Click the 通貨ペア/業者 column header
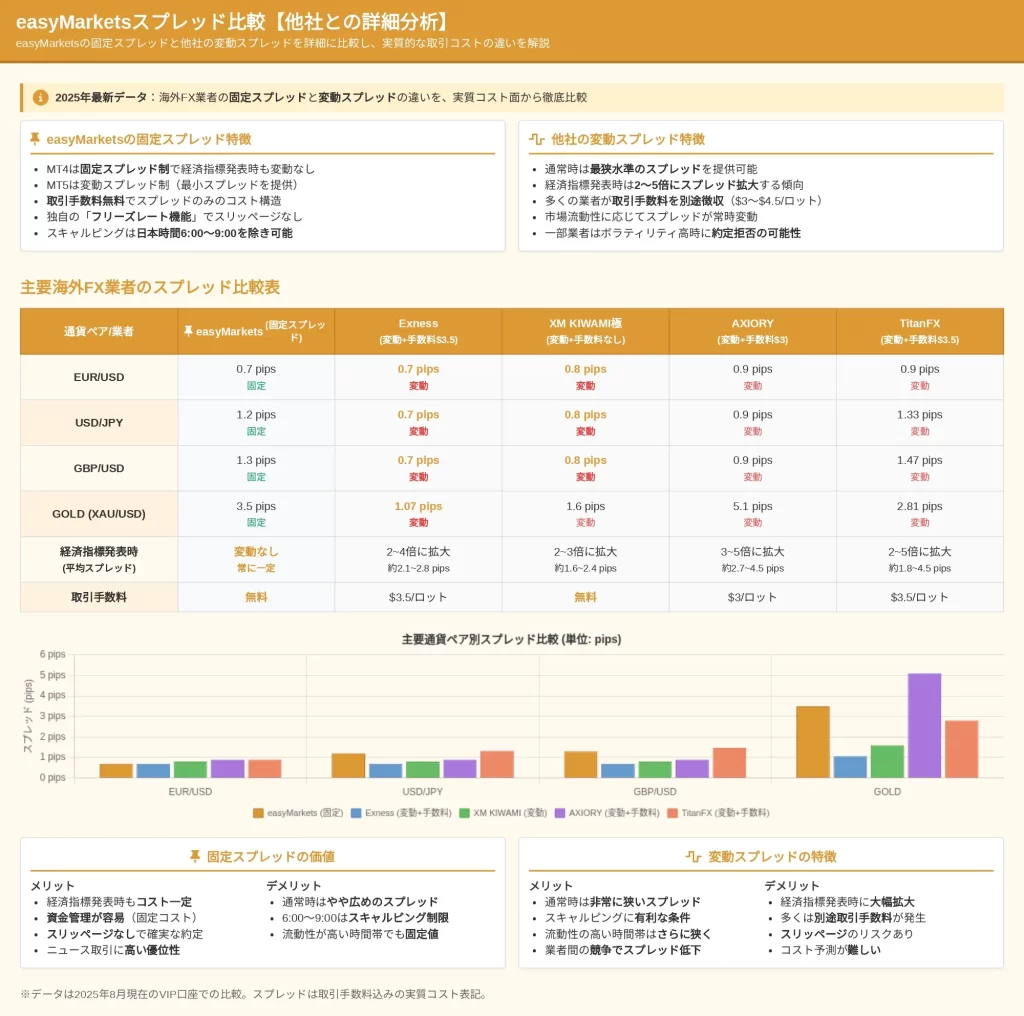This screenshot has width=1024, height=1016. (x=99, y=331)
